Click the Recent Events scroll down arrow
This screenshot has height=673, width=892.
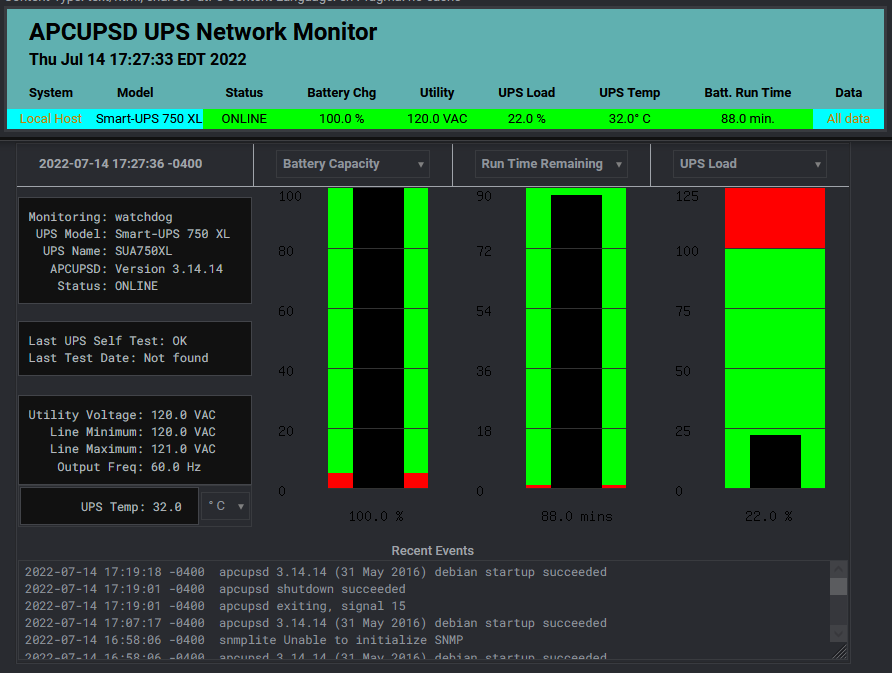tap(839, 632)
